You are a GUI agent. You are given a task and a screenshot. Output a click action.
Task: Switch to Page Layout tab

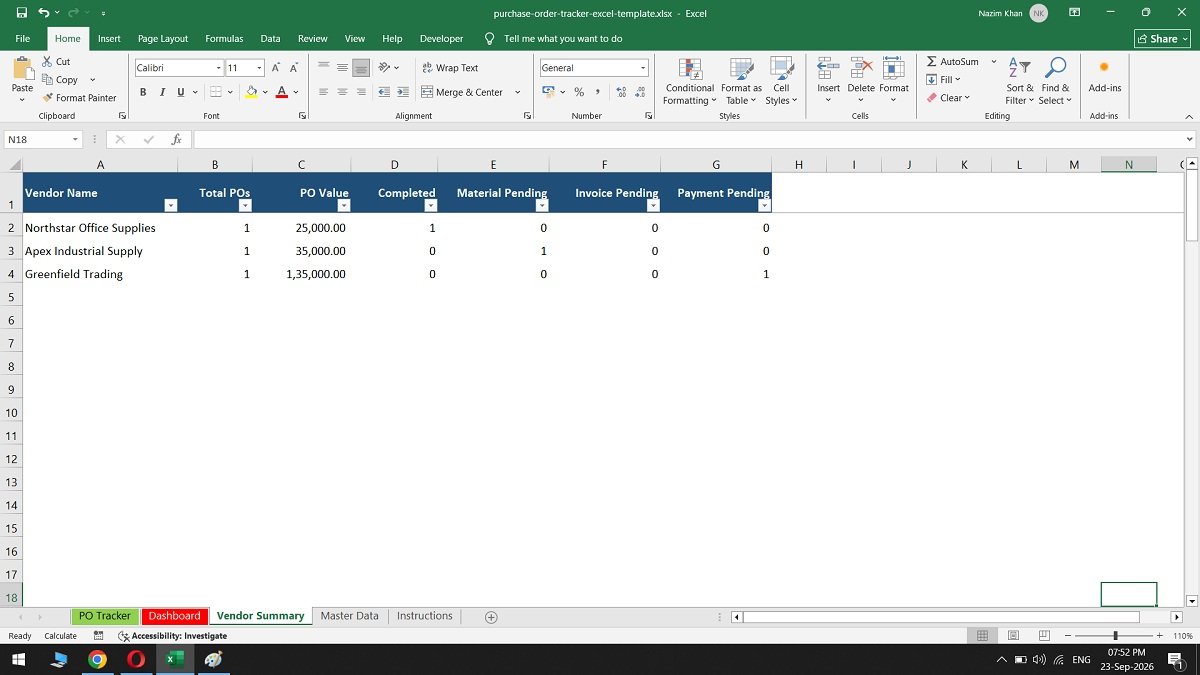point(163,38)
